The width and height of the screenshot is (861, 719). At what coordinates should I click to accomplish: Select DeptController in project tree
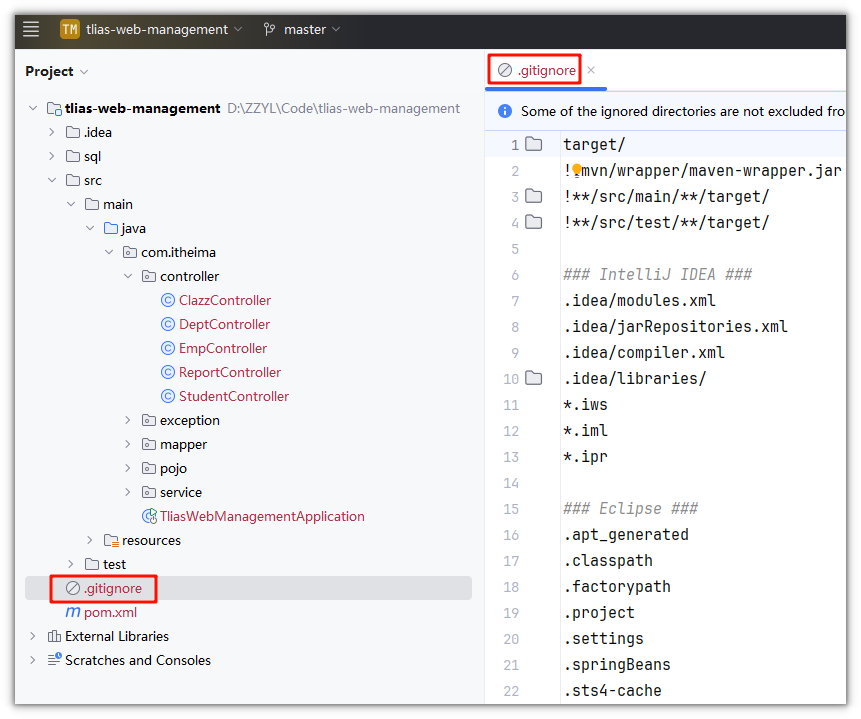224,325
